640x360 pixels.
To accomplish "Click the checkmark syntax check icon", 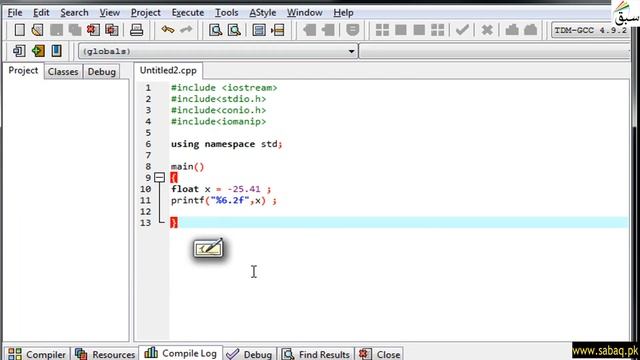I will [x=462, y=30].
